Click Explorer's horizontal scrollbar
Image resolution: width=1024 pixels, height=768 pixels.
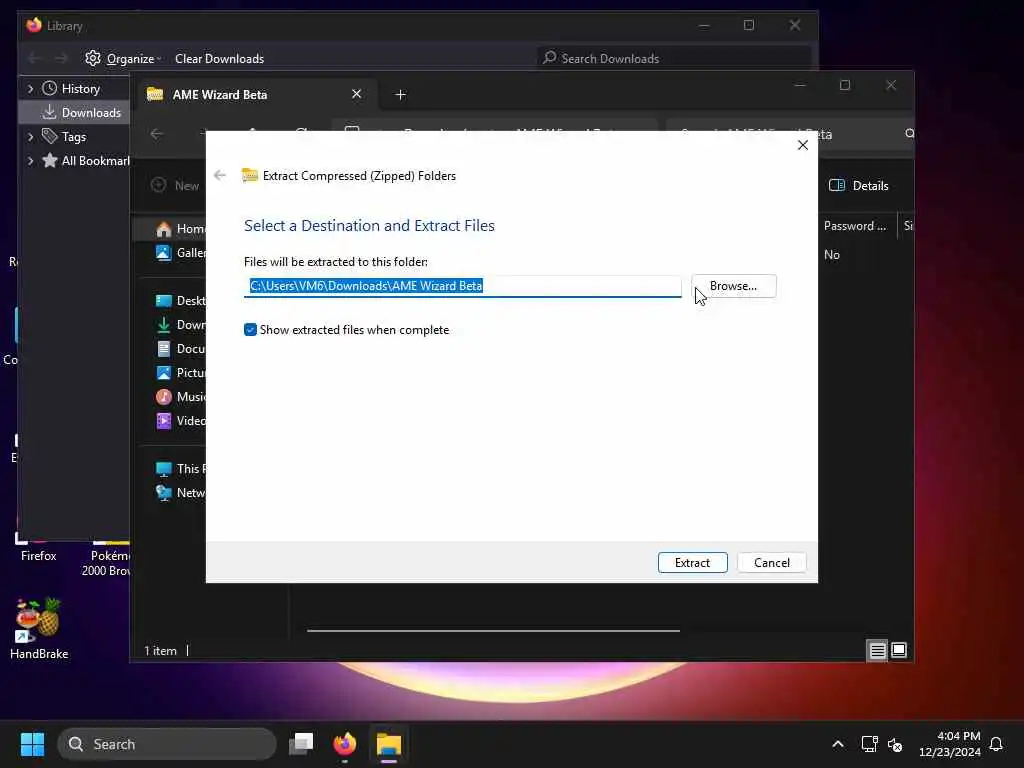point(493,631)
